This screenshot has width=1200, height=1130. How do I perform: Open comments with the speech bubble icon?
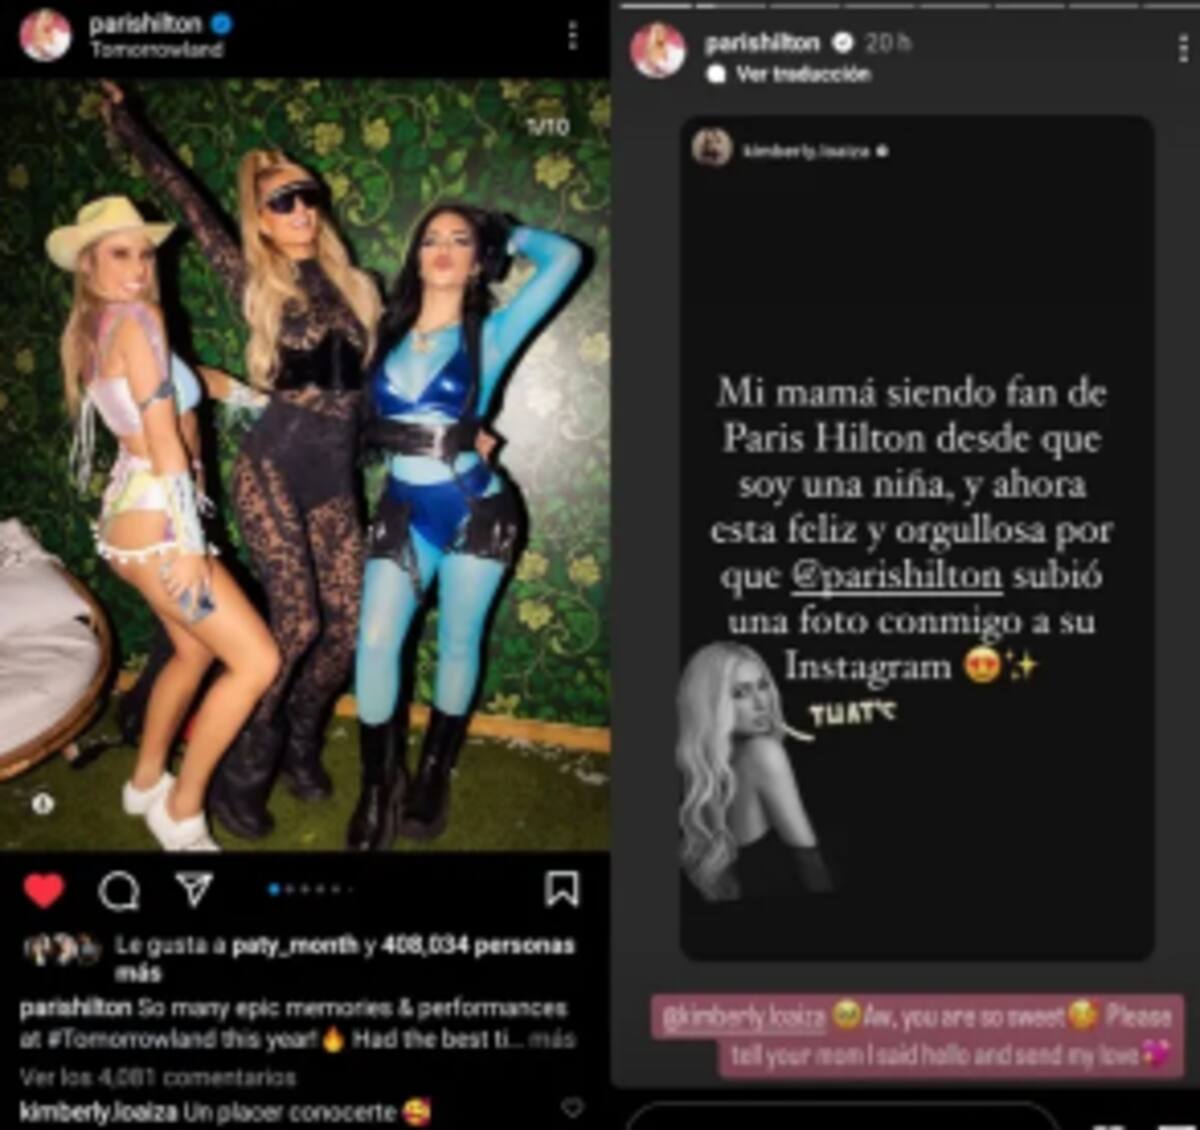point(119,890)
